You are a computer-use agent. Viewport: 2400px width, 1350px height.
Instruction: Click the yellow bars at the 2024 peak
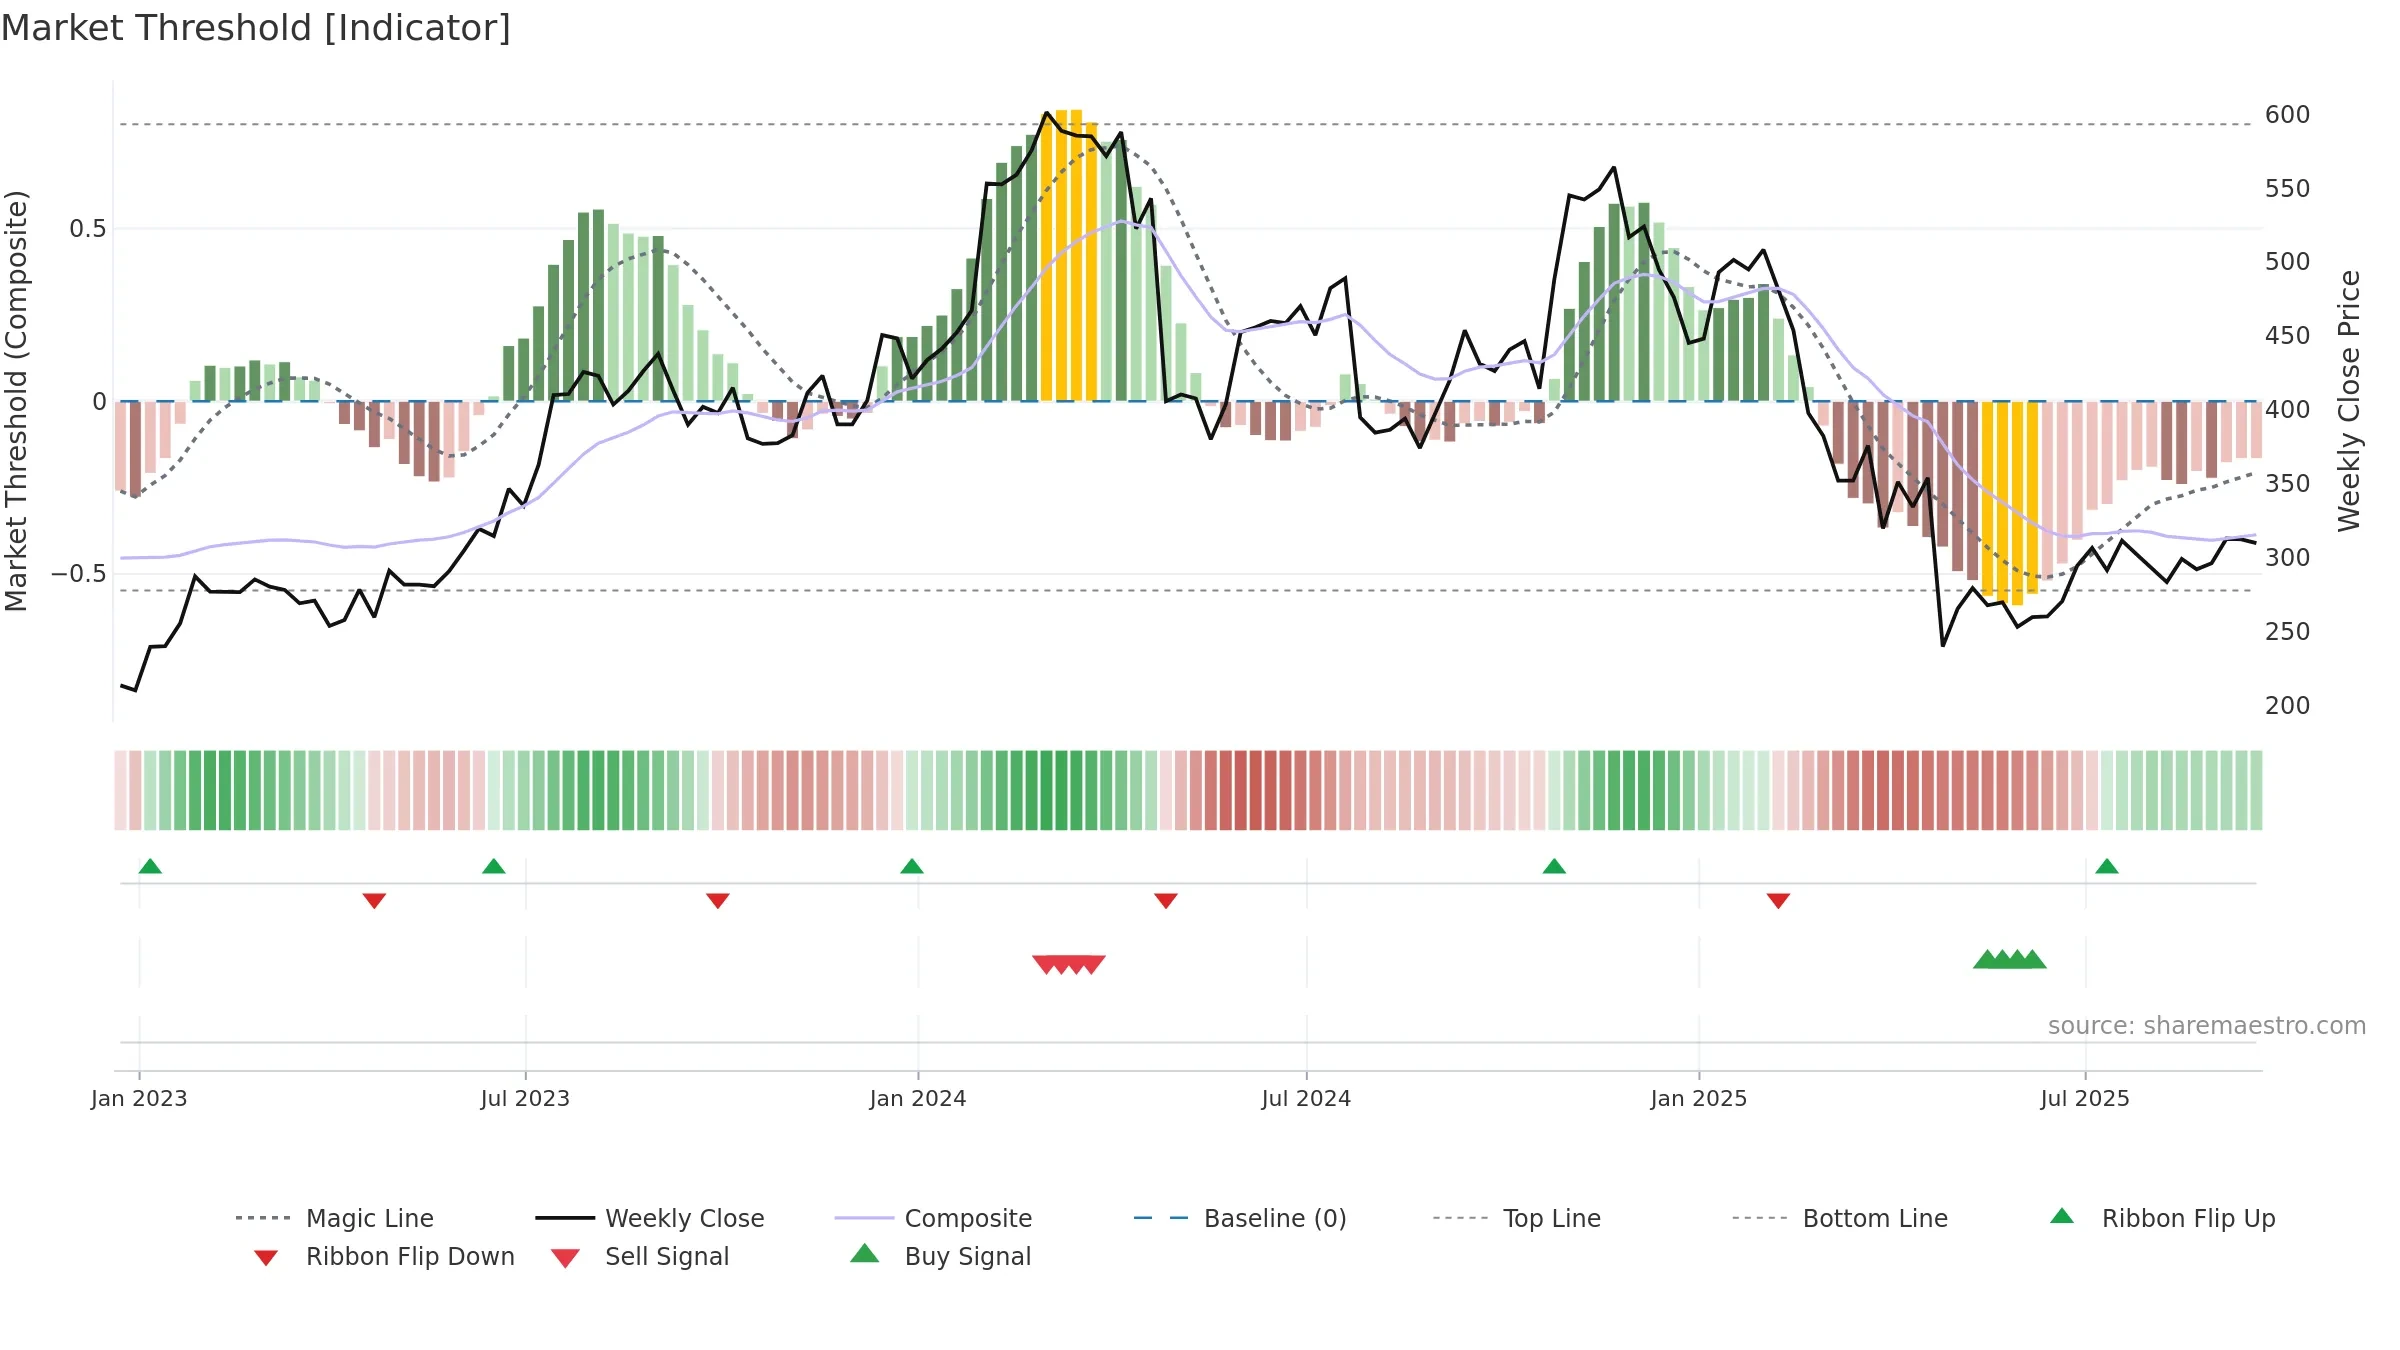pos(1069,256)
